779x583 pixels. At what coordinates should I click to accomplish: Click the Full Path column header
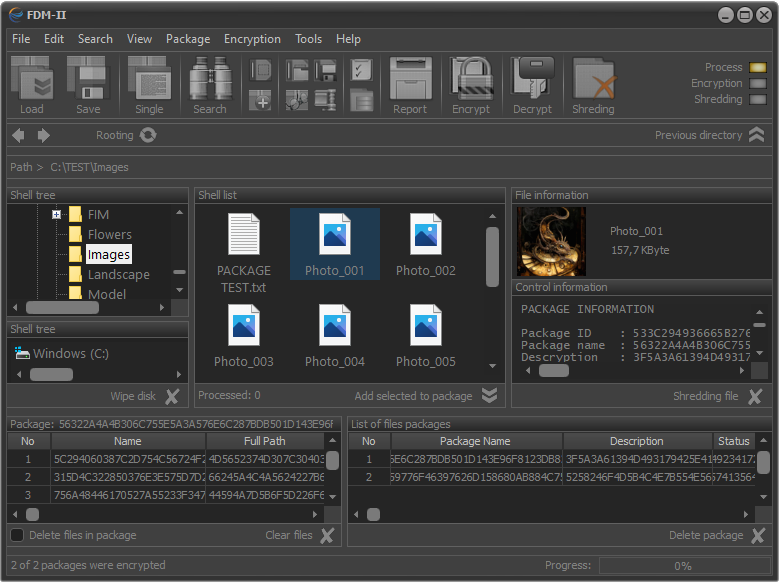[x=265, y=441]
